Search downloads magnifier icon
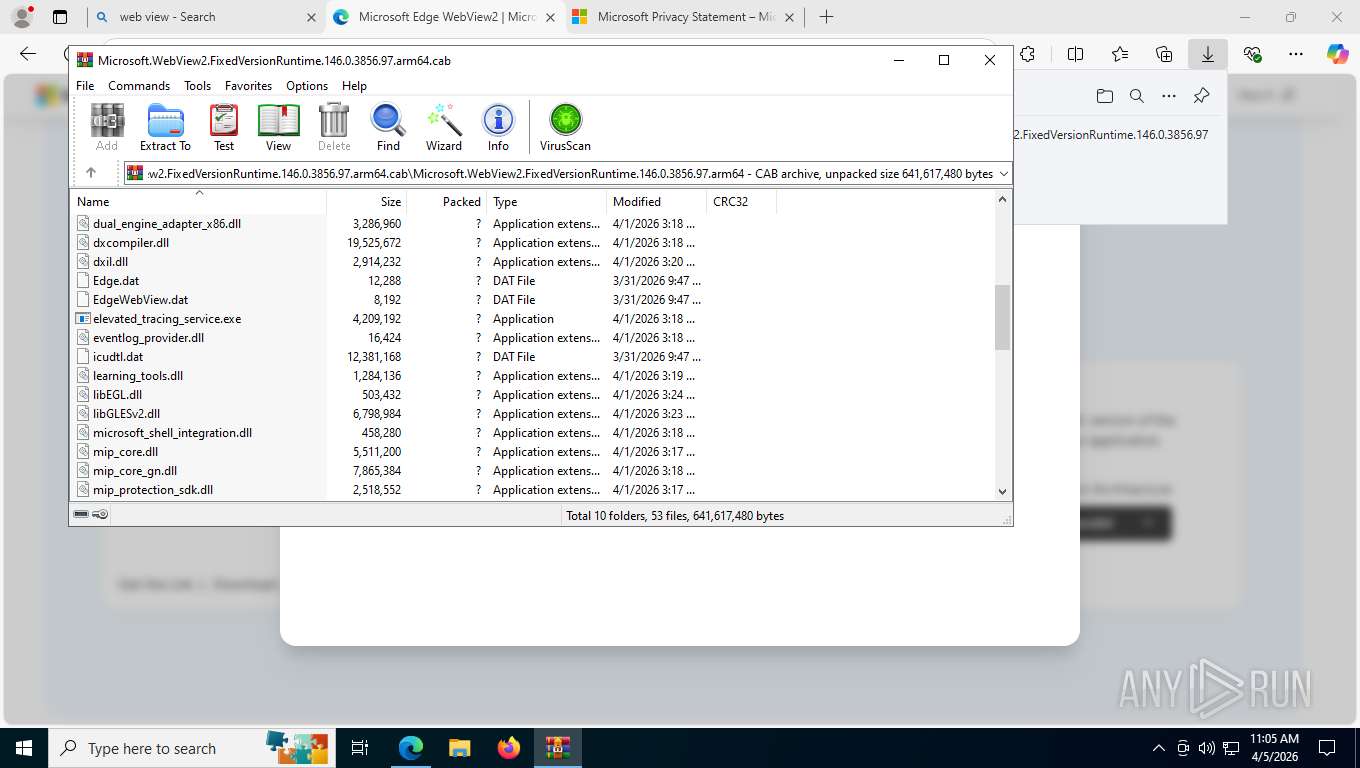Screen dimensions: 1360x768 point(1137,96)
